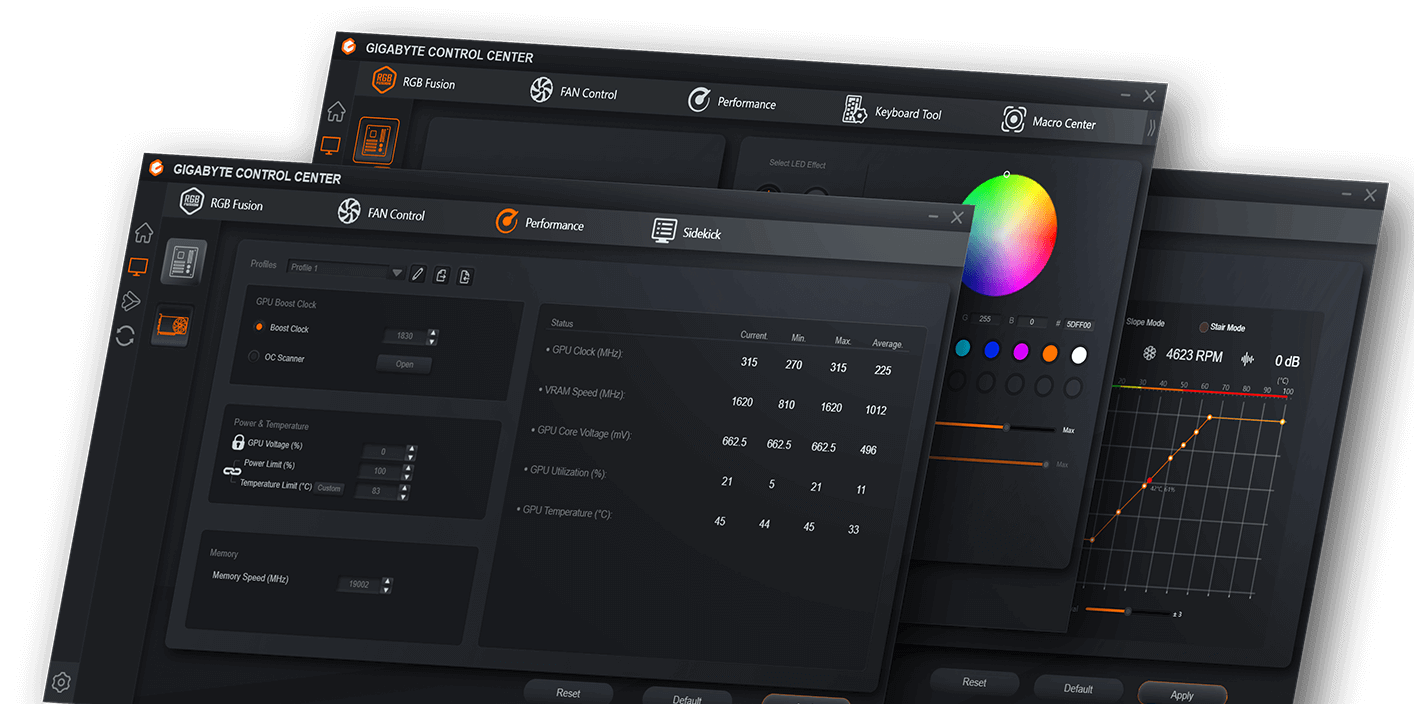The image size is (1414, 704).
Task: Apply the fan control settings
Action: pyautogui.click(x=1182, y=695)
